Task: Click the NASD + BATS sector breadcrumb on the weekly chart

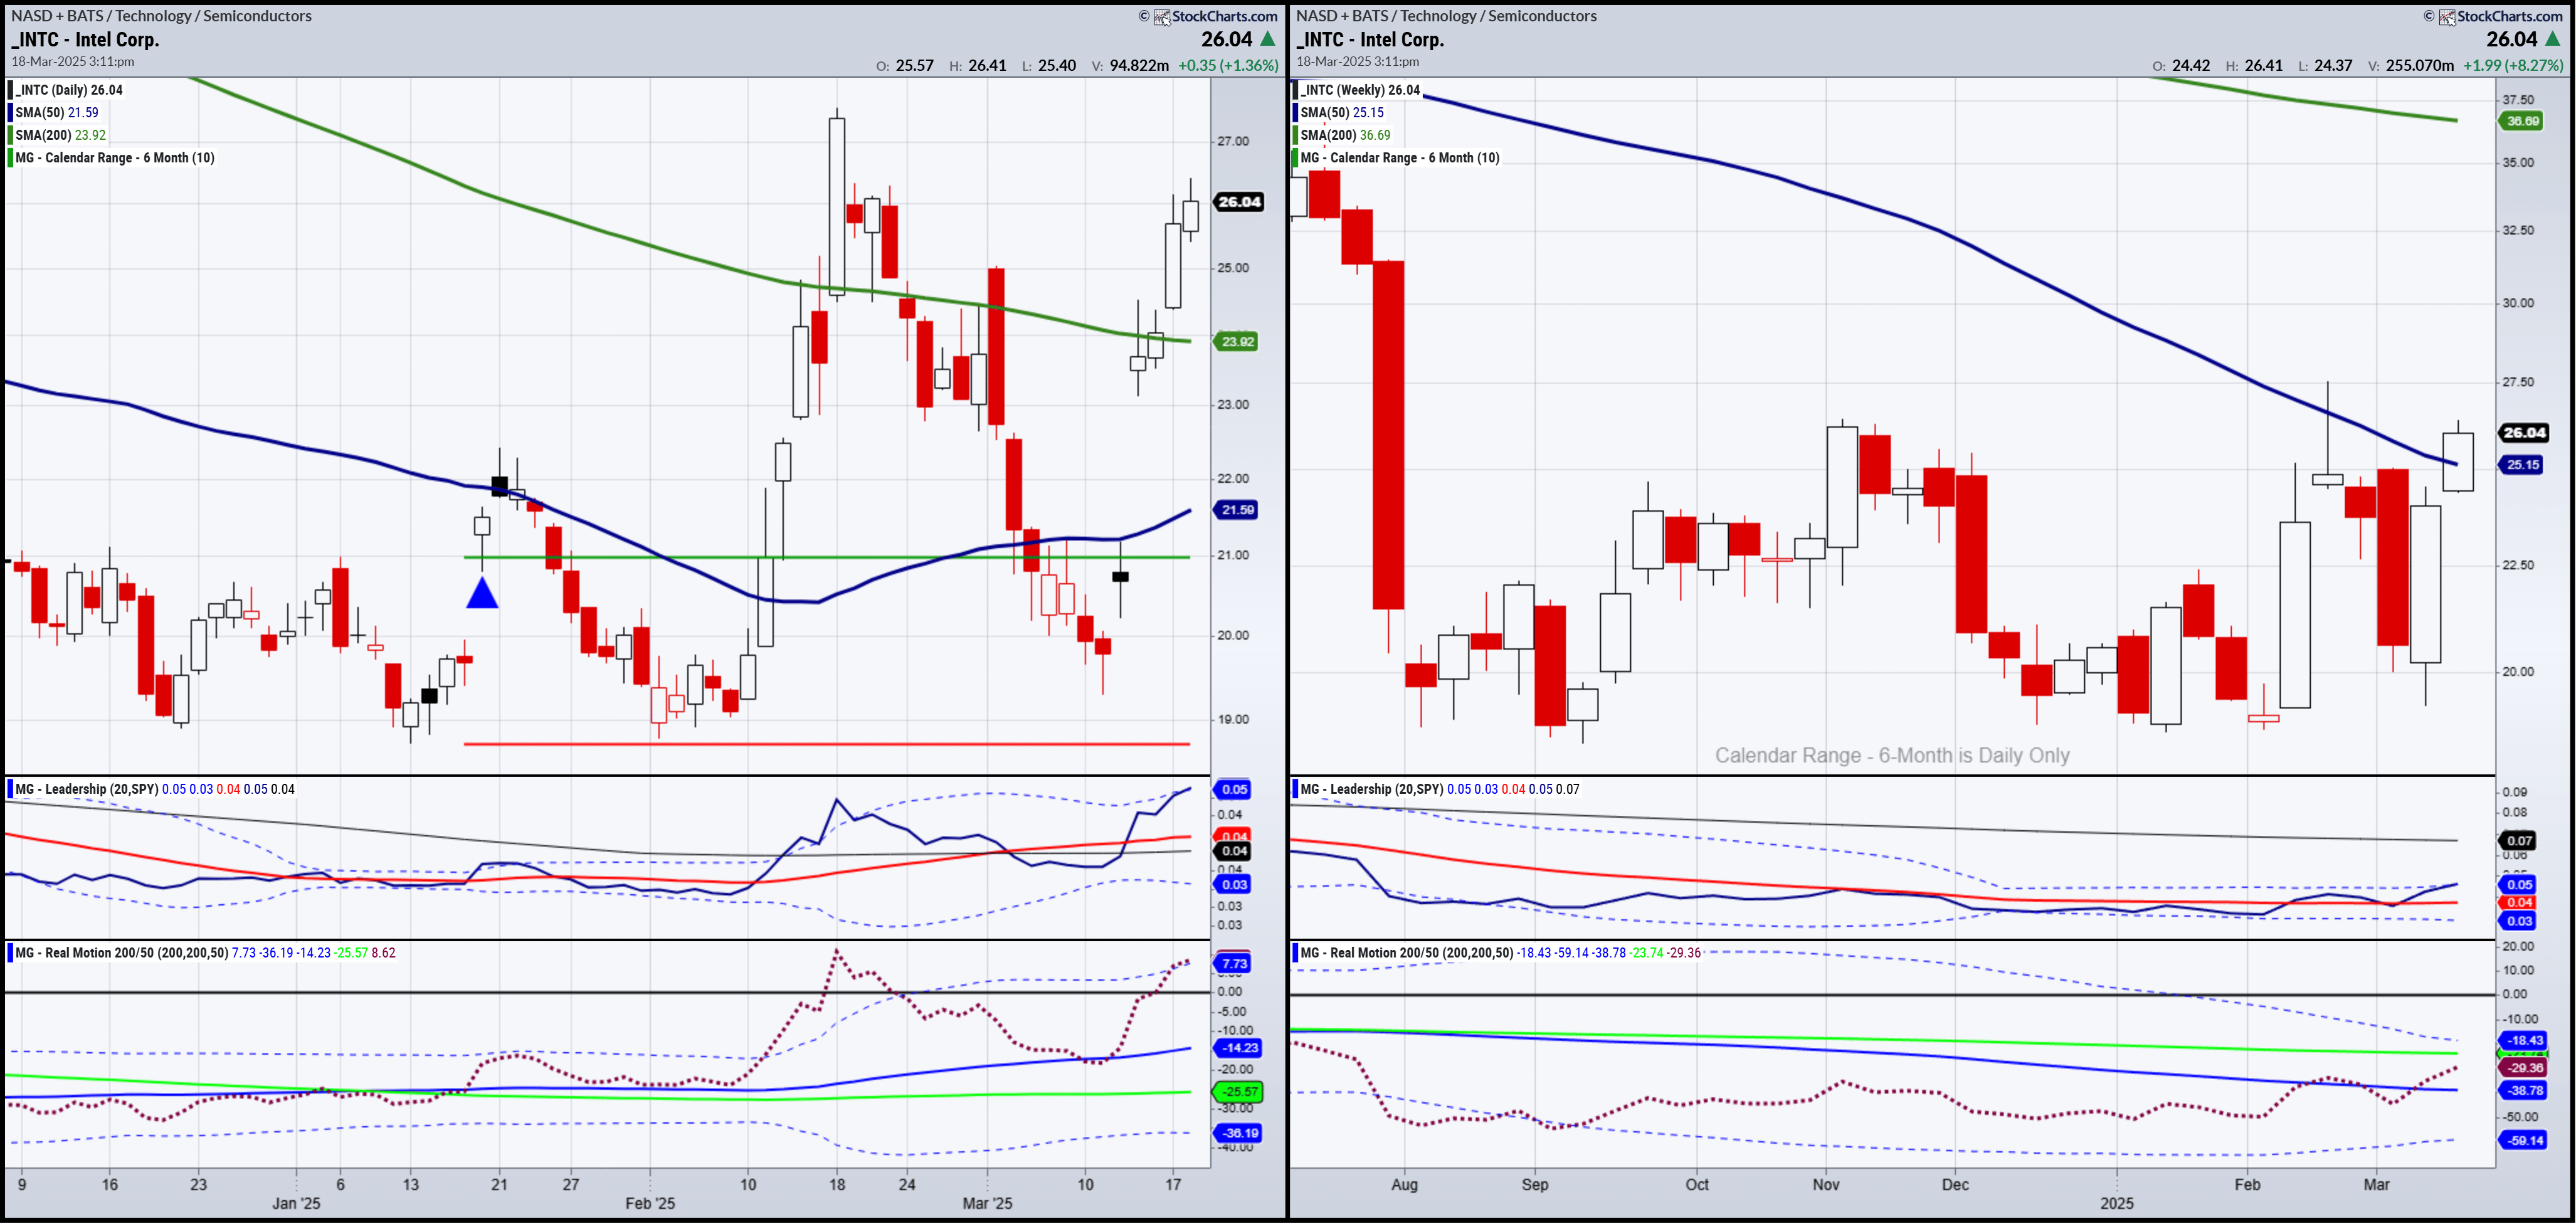Action: click(x=1446, y=16)
